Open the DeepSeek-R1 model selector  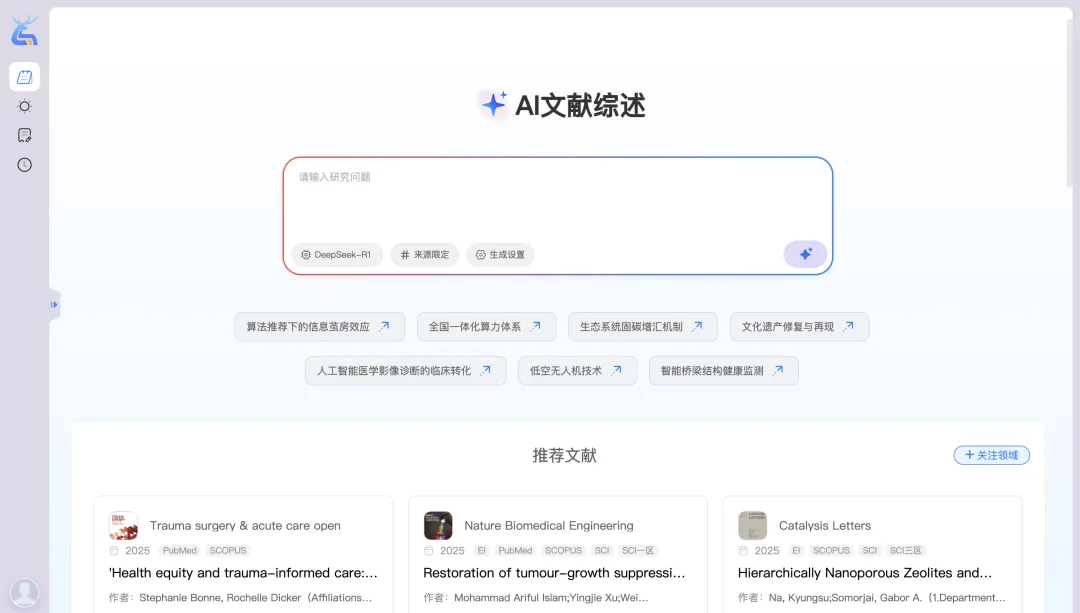coord(337,255)
